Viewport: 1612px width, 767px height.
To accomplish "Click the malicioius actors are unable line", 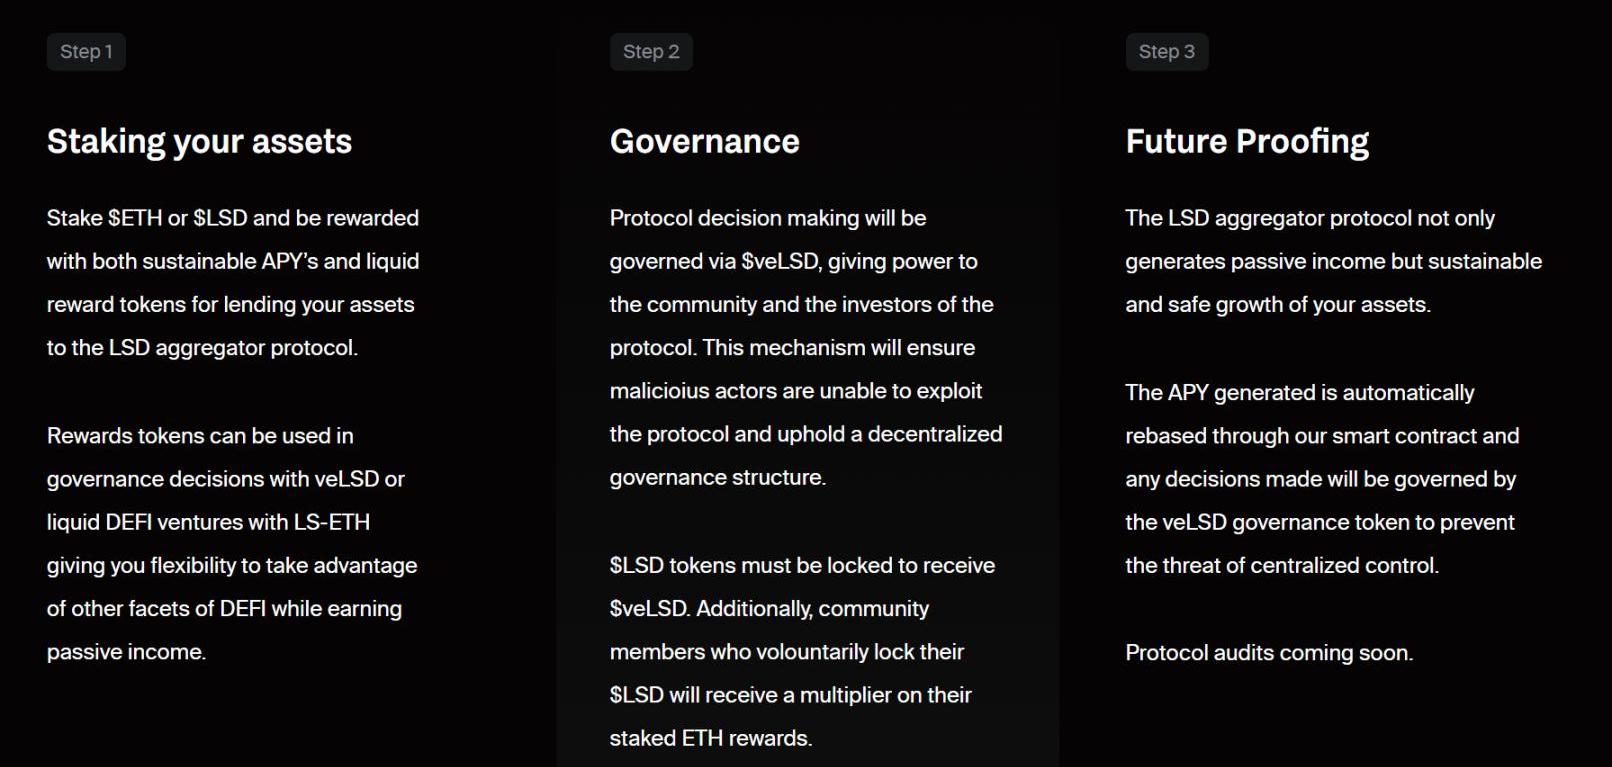I will tap(796, 391).
